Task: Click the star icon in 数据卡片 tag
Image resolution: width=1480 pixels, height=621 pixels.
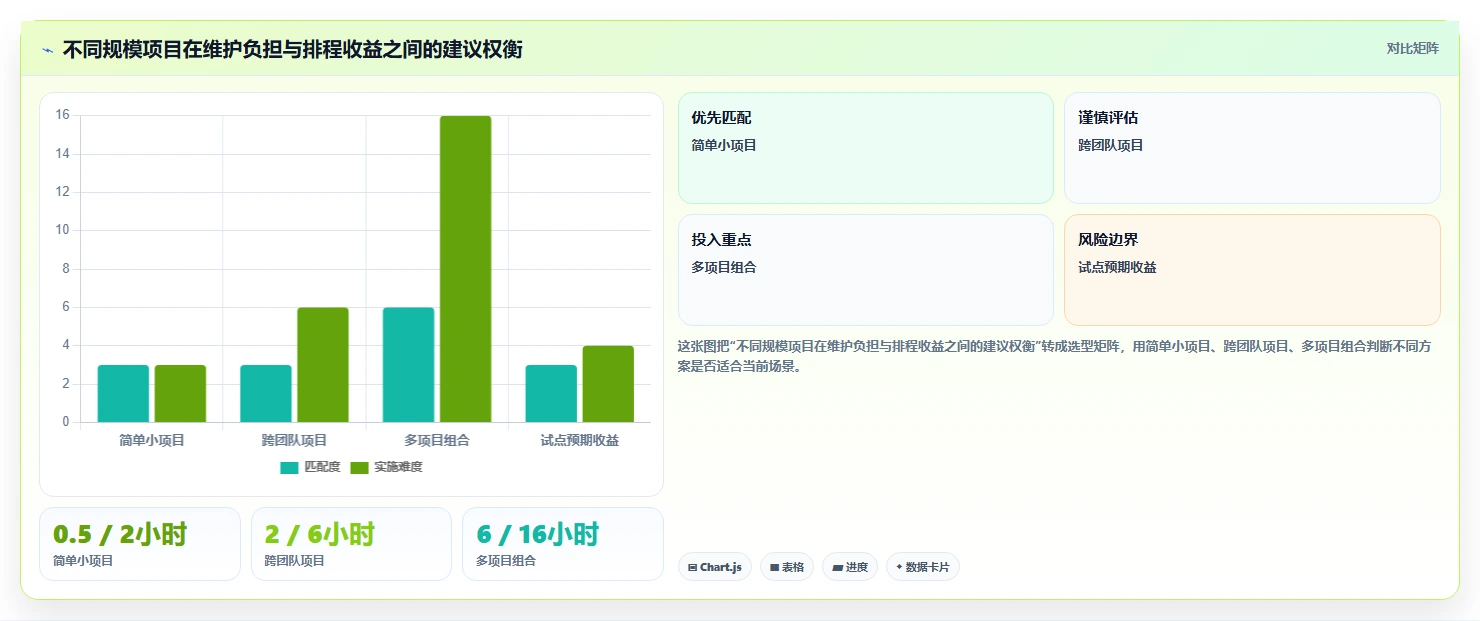Action: (899, 567)
